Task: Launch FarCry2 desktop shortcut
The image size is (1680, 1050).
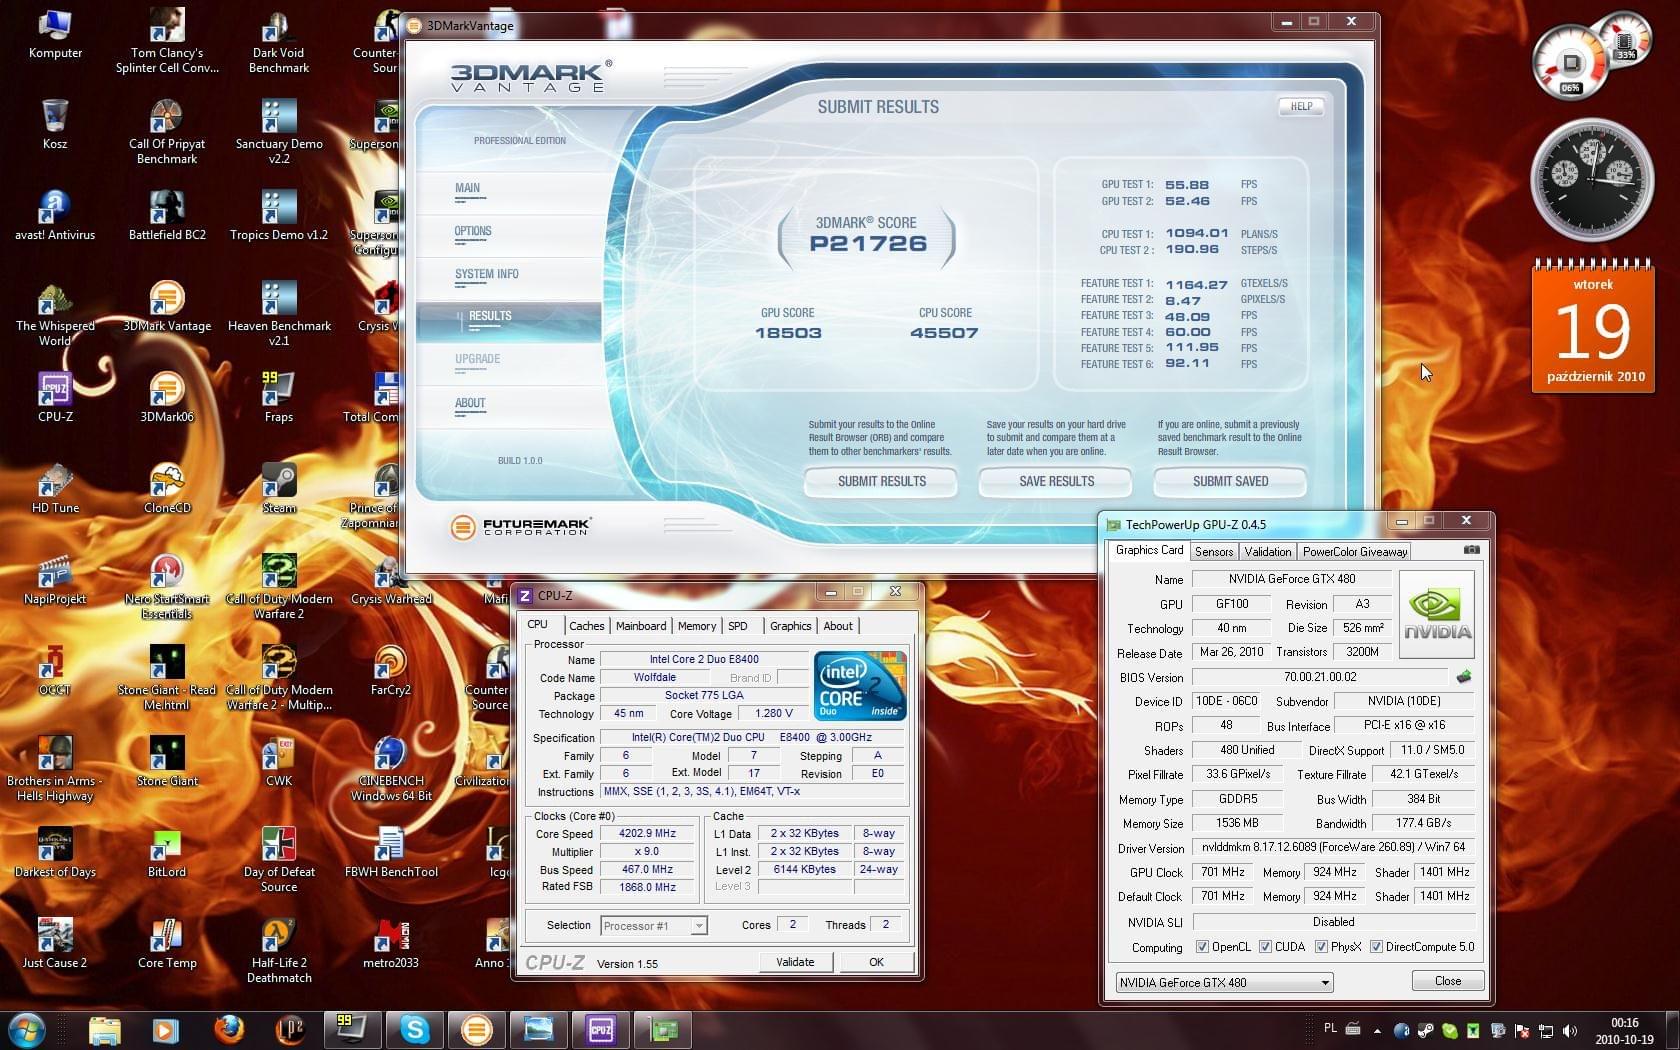Action: coord(391,671)
